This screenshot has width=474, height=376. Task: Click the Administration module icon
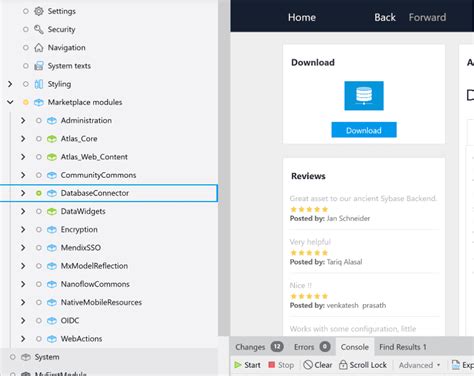coord(52,121)
